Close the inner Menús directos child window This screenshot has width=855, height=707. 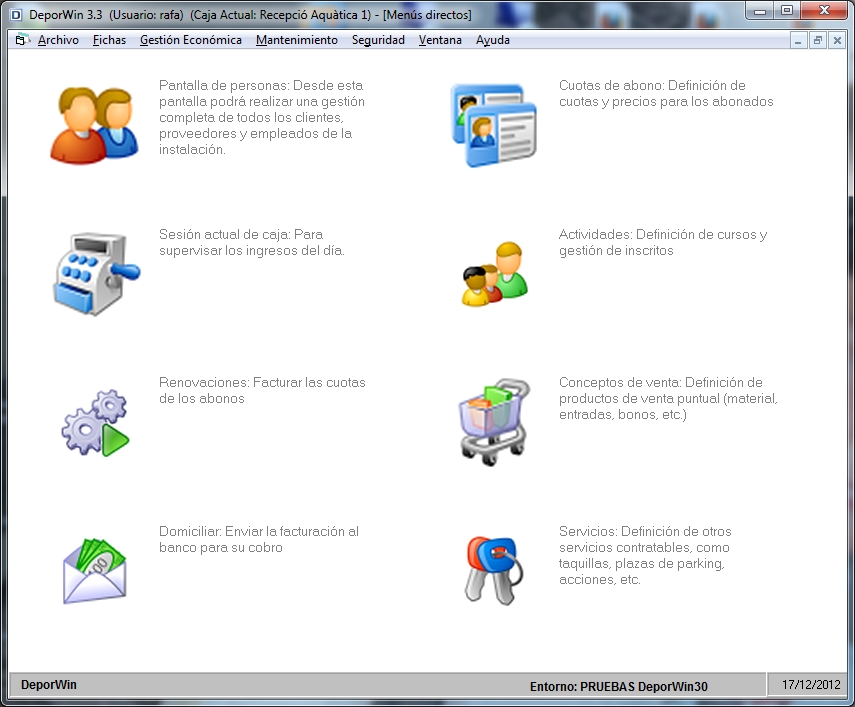[x=837, y=40]
